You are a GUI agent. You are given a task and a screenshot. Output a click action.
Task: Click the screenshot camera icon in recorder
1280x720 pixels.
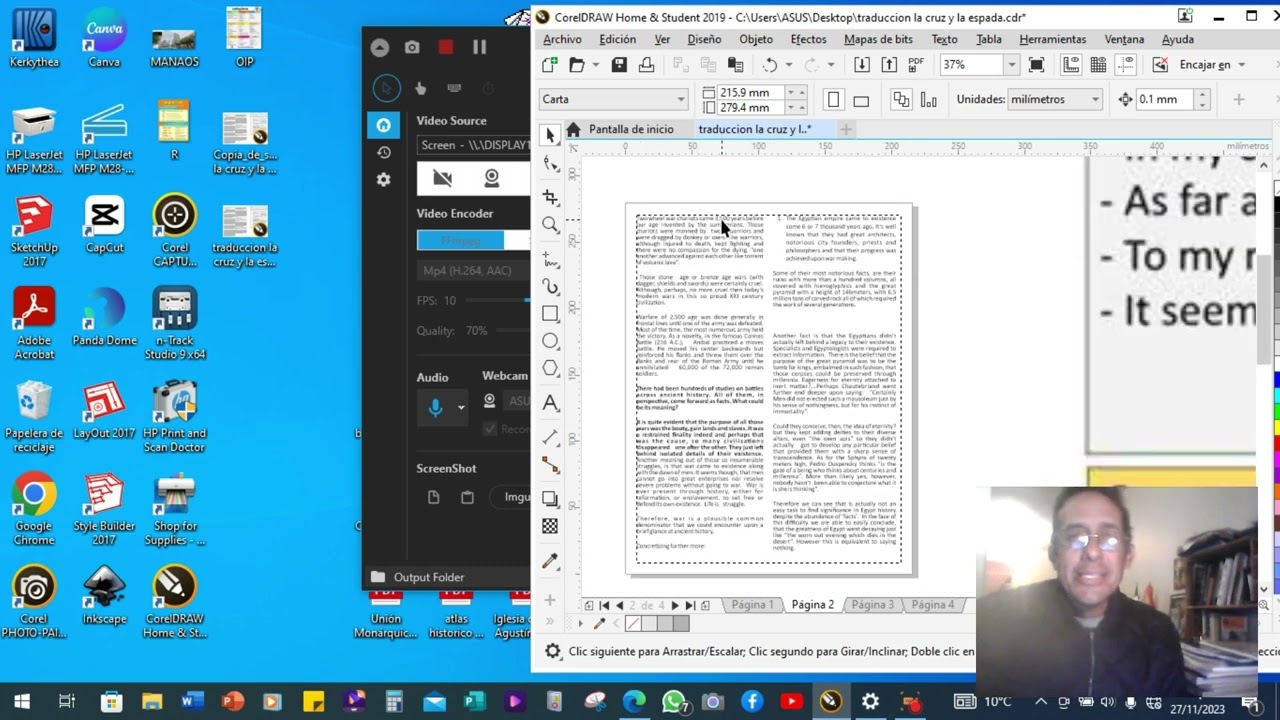pyautogui.click(x=412, y=47)
